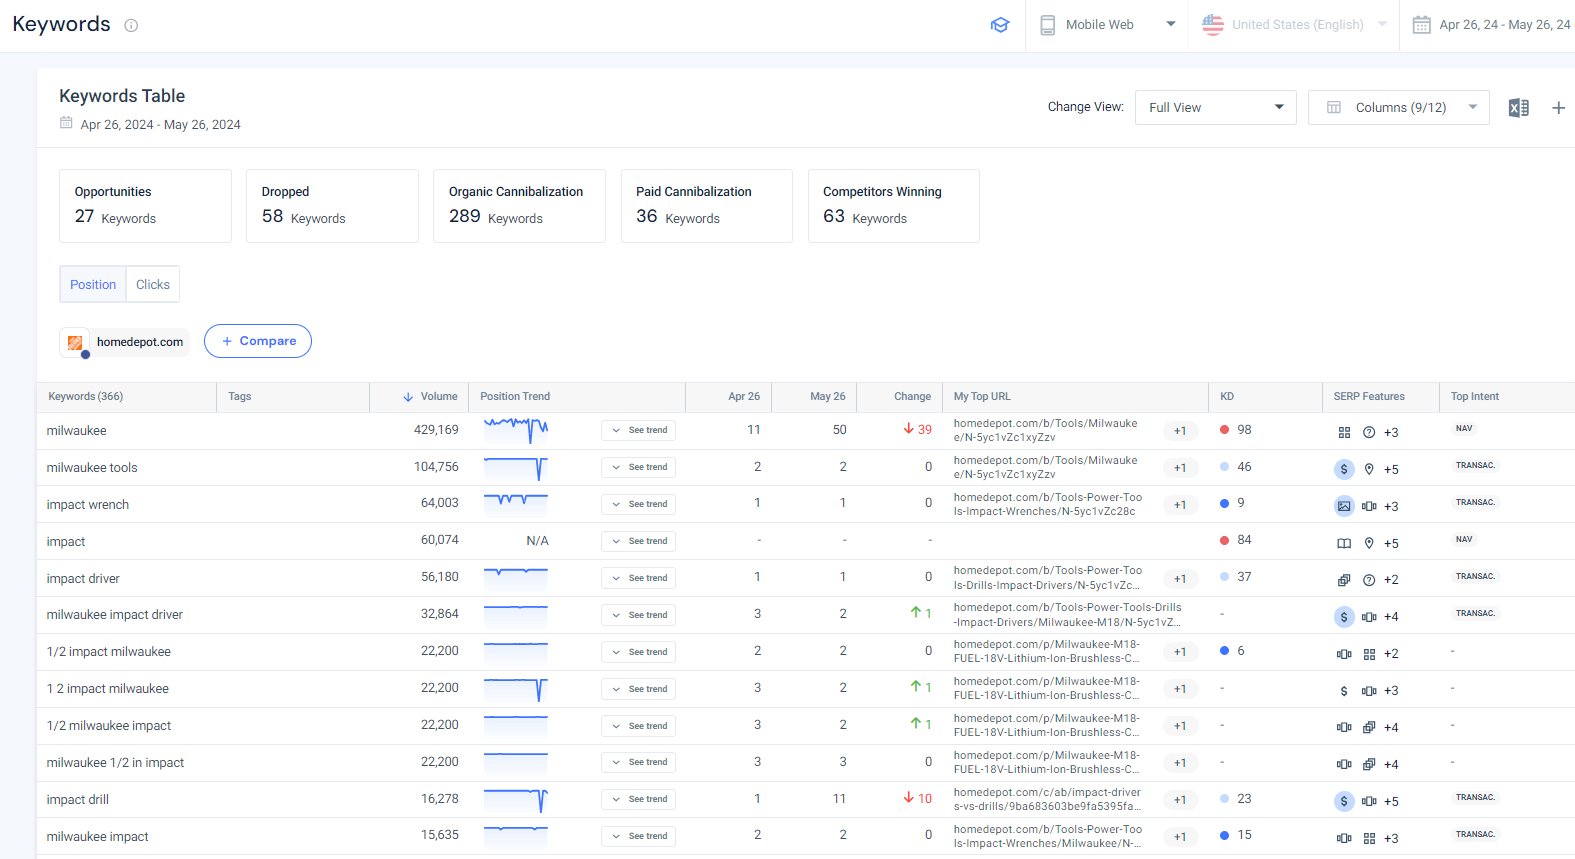
Task: Open the milwaukee impact driver top URL link
Action: tap(1067, 615)
